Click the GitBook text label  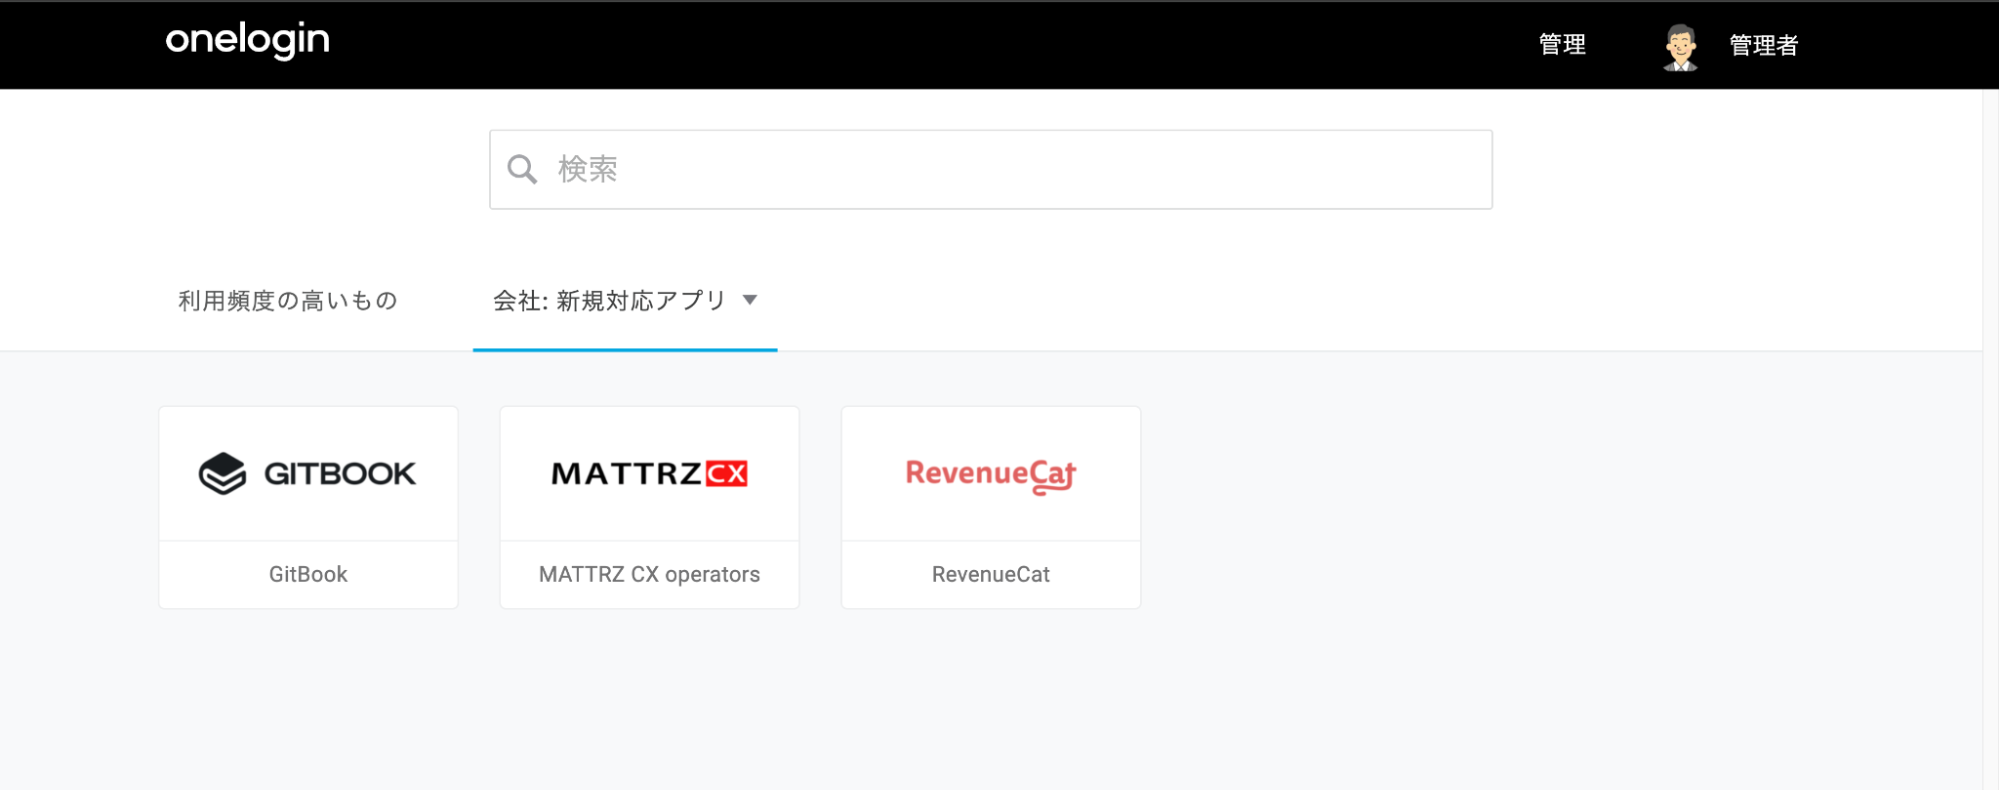(308, 574)
